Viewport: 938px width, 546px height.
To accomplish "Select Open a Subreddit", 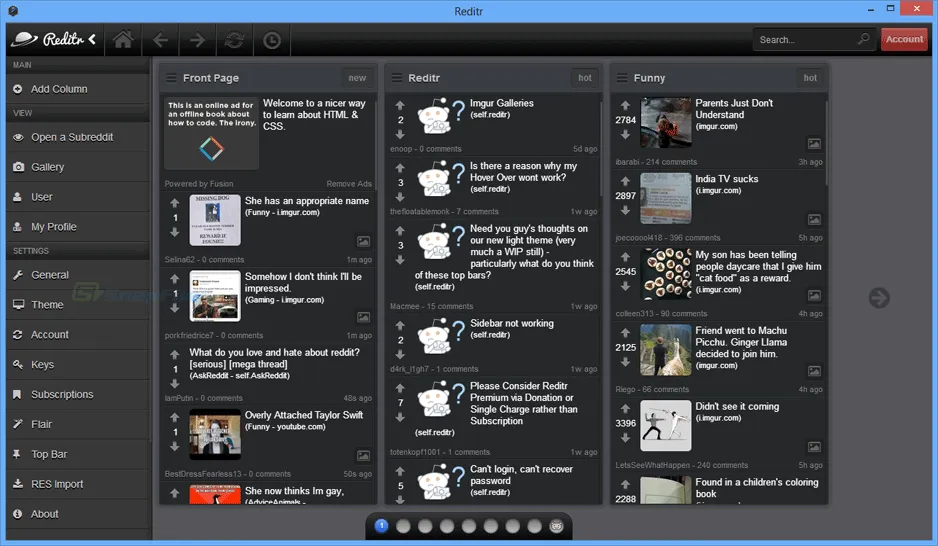I will [x=78, y=137].
